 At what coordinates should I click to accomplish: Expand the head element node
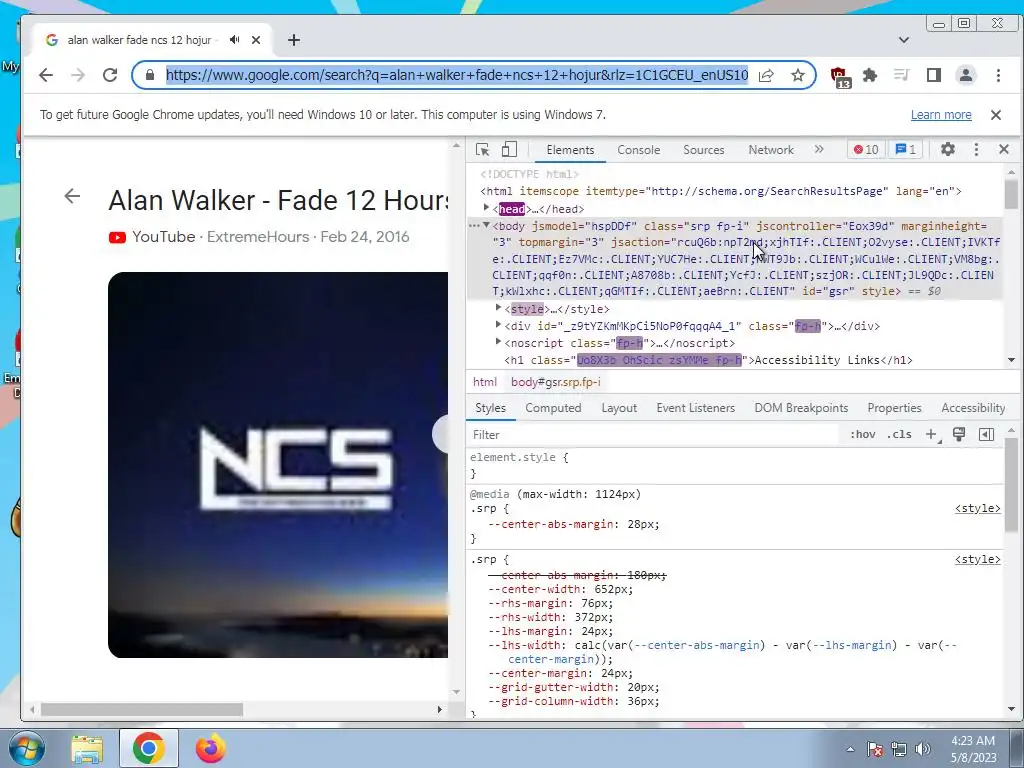(487, 208)
